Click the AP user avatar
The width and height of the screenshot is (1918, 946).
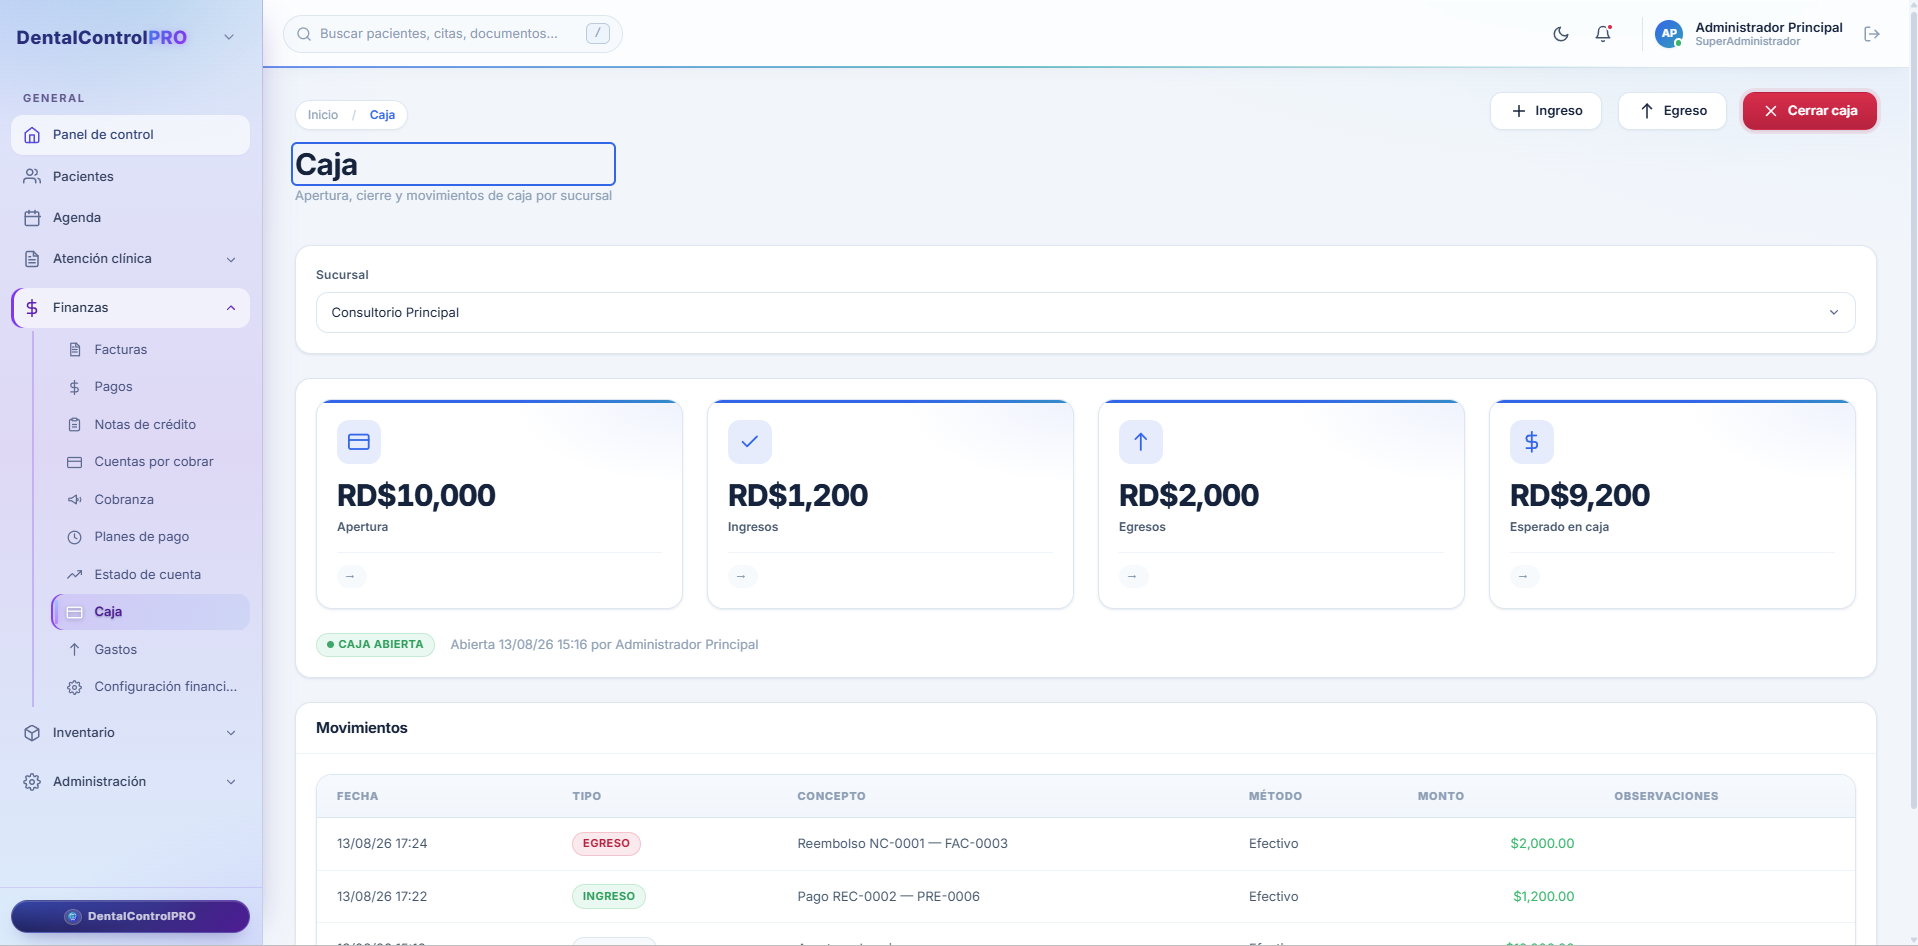(1669, 34)
